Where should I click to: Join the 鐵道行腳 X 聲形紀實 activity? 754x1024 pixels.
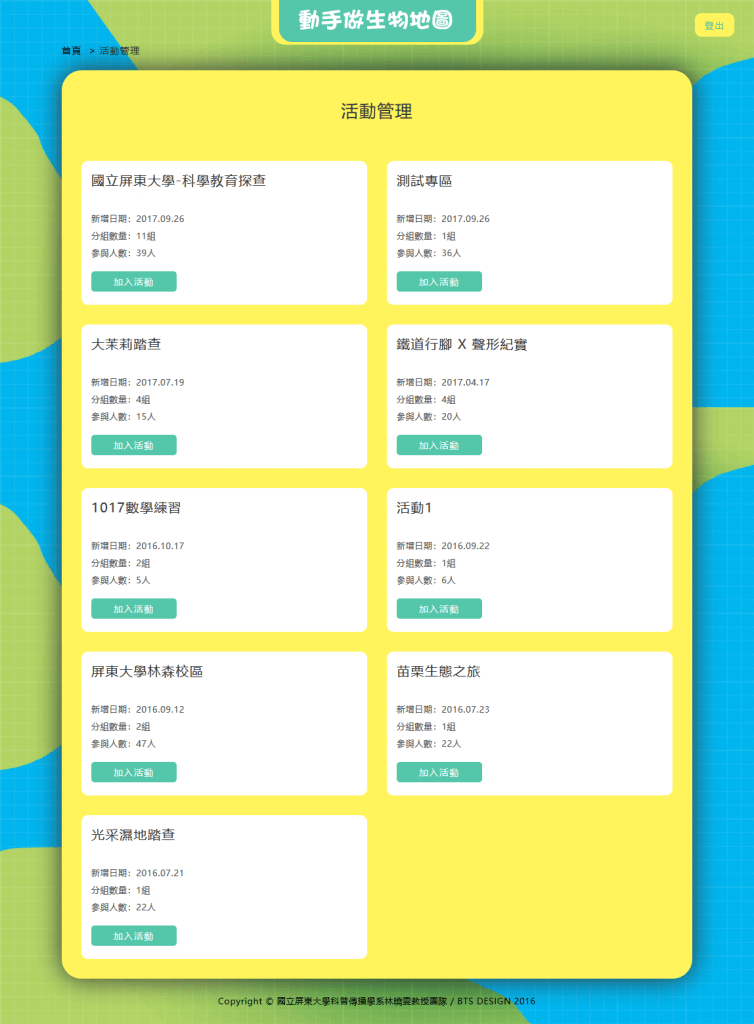pyautogui.click(x=439, y=445)
